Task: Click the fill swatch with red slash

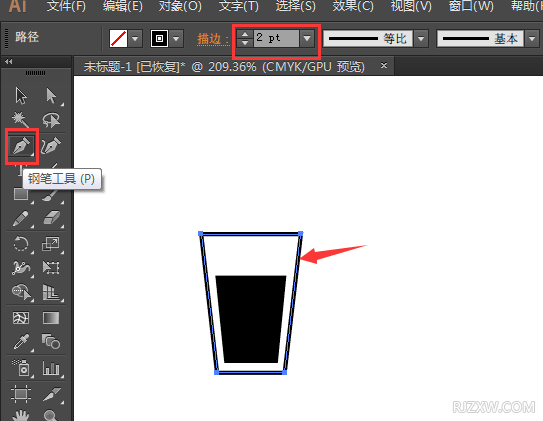Action: 118,38
